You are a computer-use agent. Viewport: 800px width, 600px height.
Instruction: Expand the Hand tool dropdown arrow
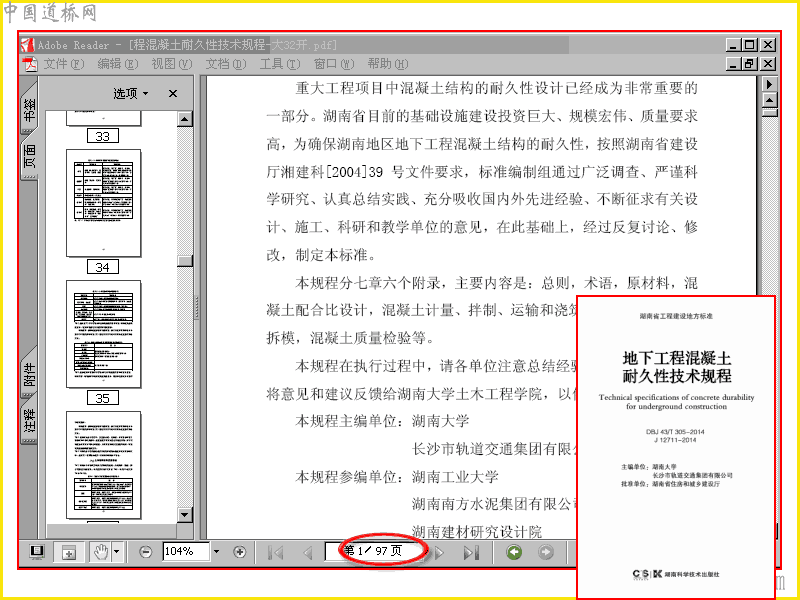[117, 552]
